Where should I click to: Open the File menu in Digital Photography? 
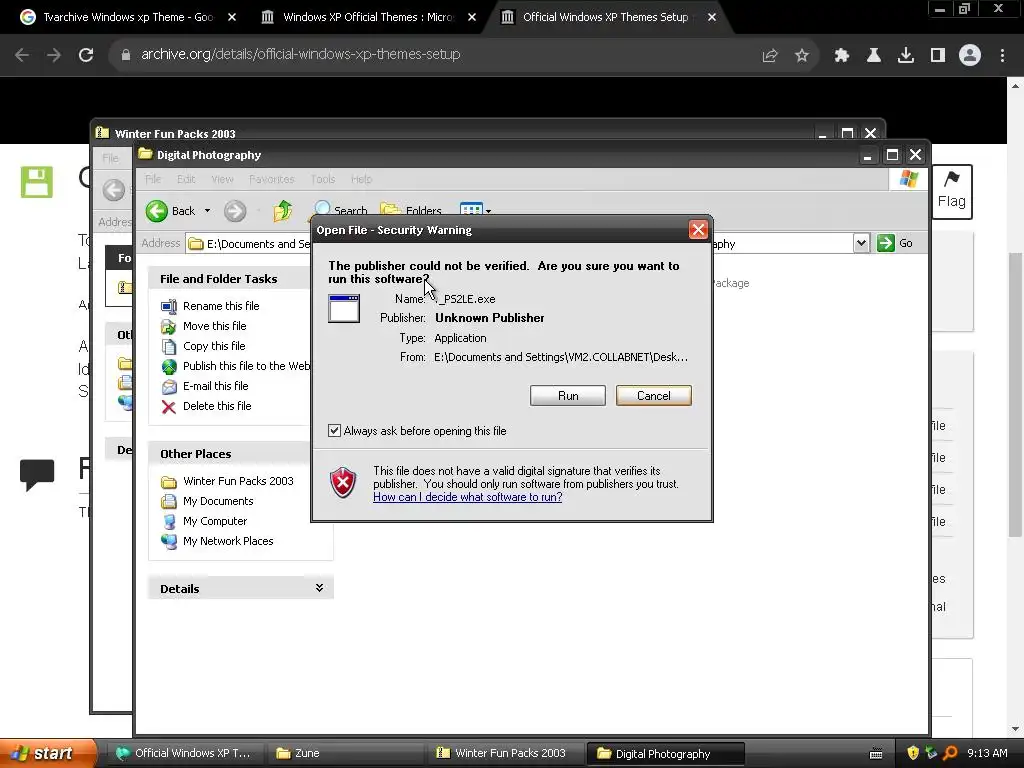tap(153, 179)
